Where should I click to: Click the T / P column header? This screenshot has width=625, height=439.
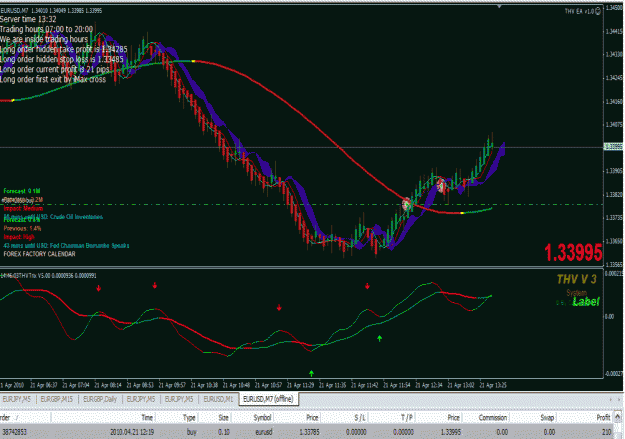coord(407,417)
